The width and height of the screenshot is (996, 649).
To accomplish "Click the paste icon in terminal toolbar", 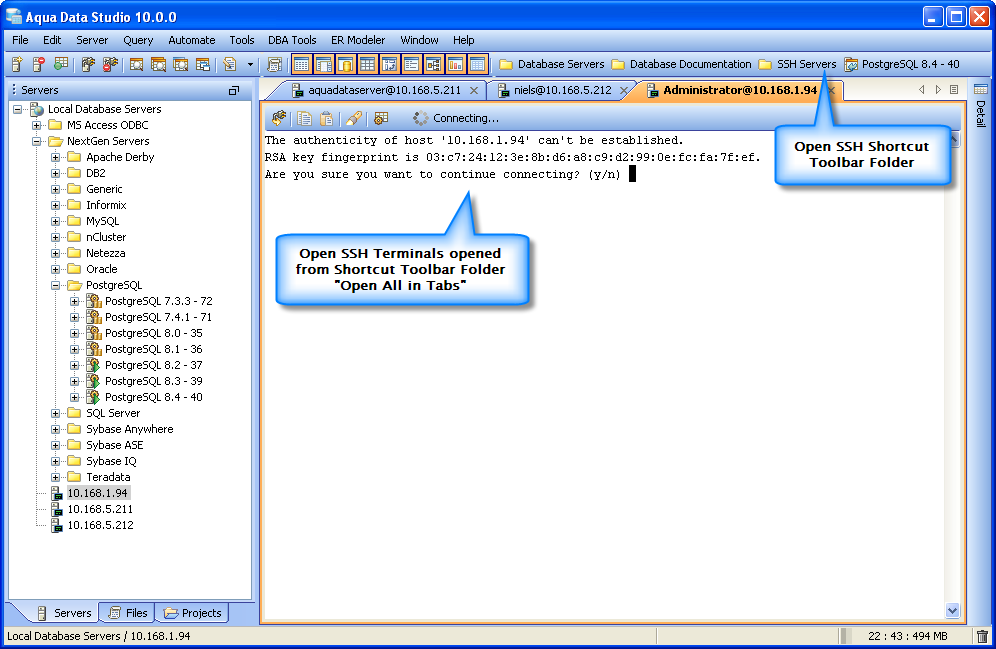I will pyautogui.click(x=326, y=118).
